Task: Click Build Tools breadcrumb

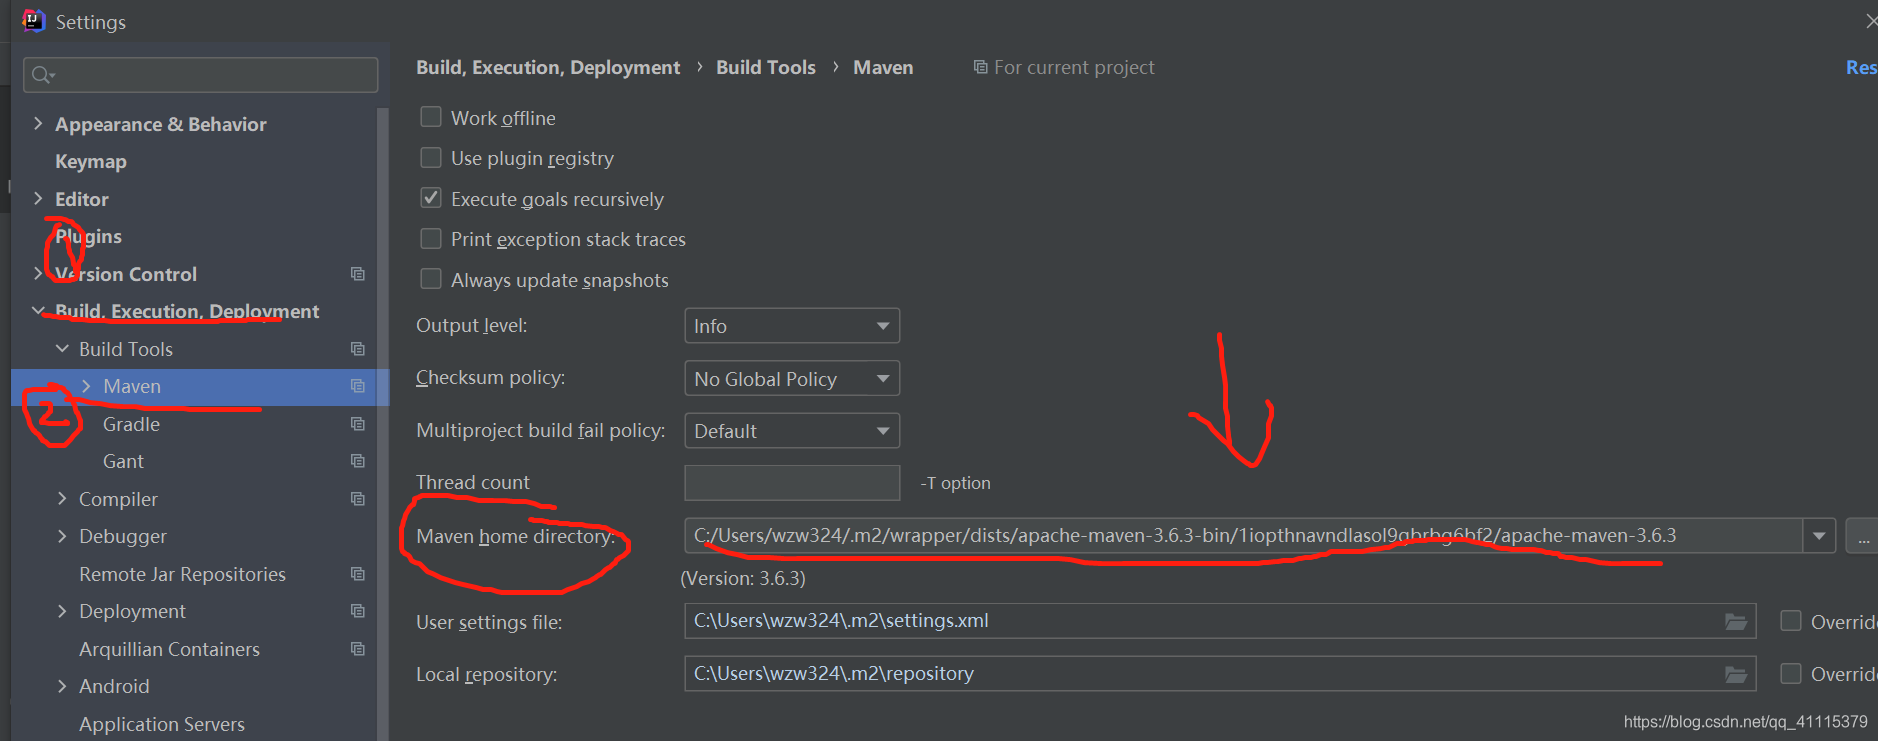Action: (x=766, y=67)
